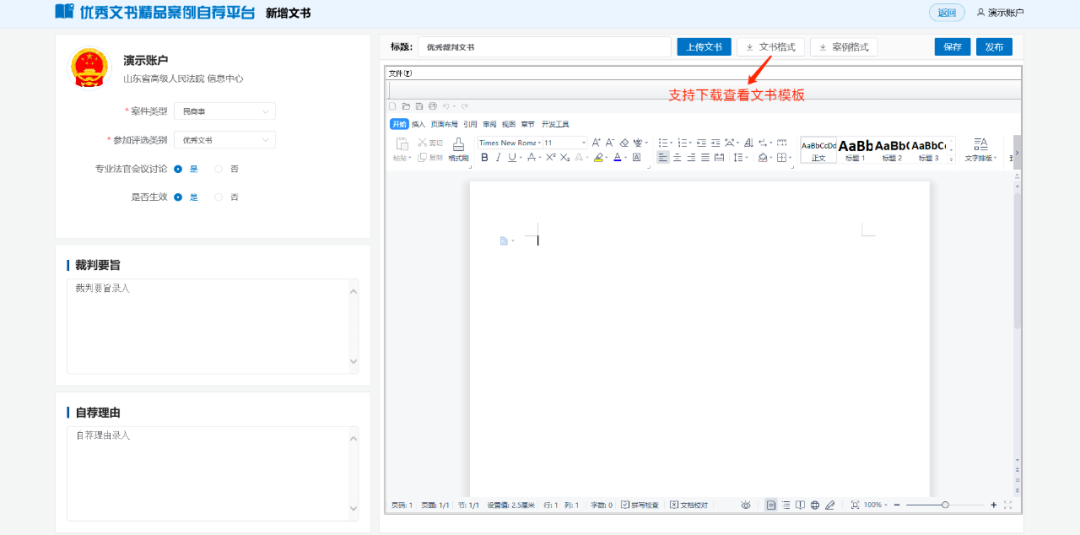
Task: Apply italic formatting in editor ribbon
Action: [x=499, y=157]
